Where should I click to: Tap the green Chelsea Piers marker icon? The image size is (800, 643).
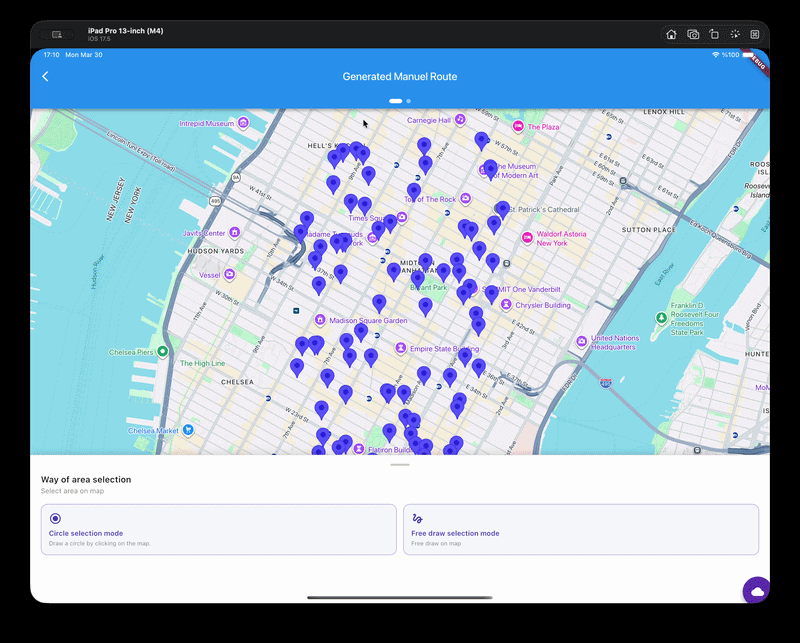163,351
